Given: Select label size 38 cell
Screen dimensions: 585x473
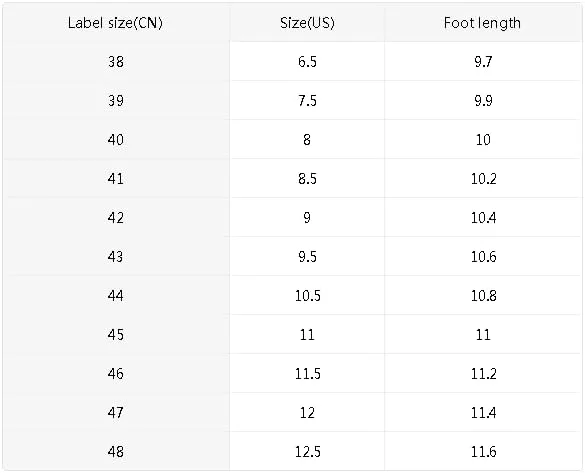Looking at the screenshot, I should (x=116, y=62).
